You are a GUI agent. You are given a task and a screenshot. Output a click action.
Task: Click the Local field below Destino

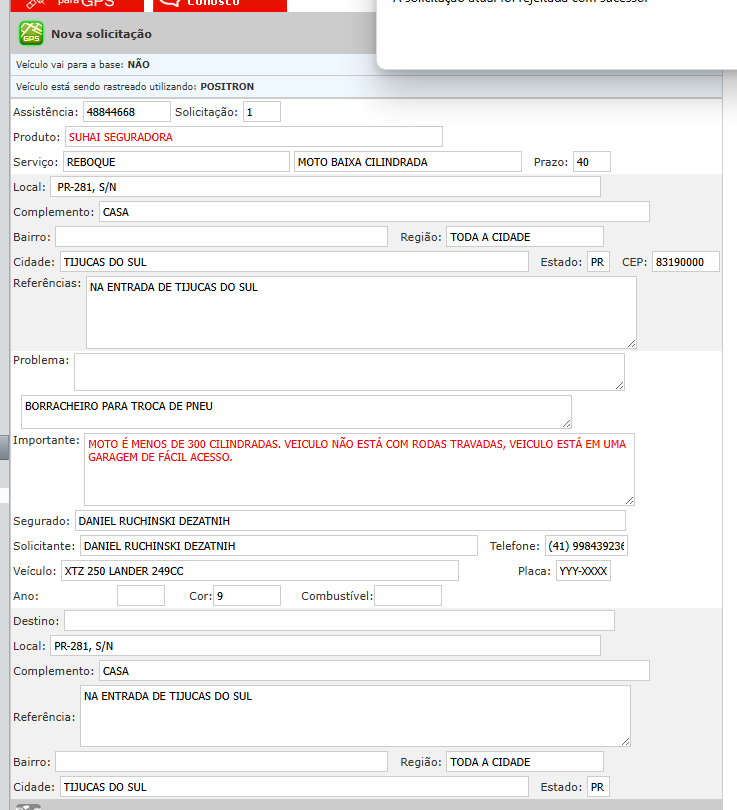[x=325, y=646]
